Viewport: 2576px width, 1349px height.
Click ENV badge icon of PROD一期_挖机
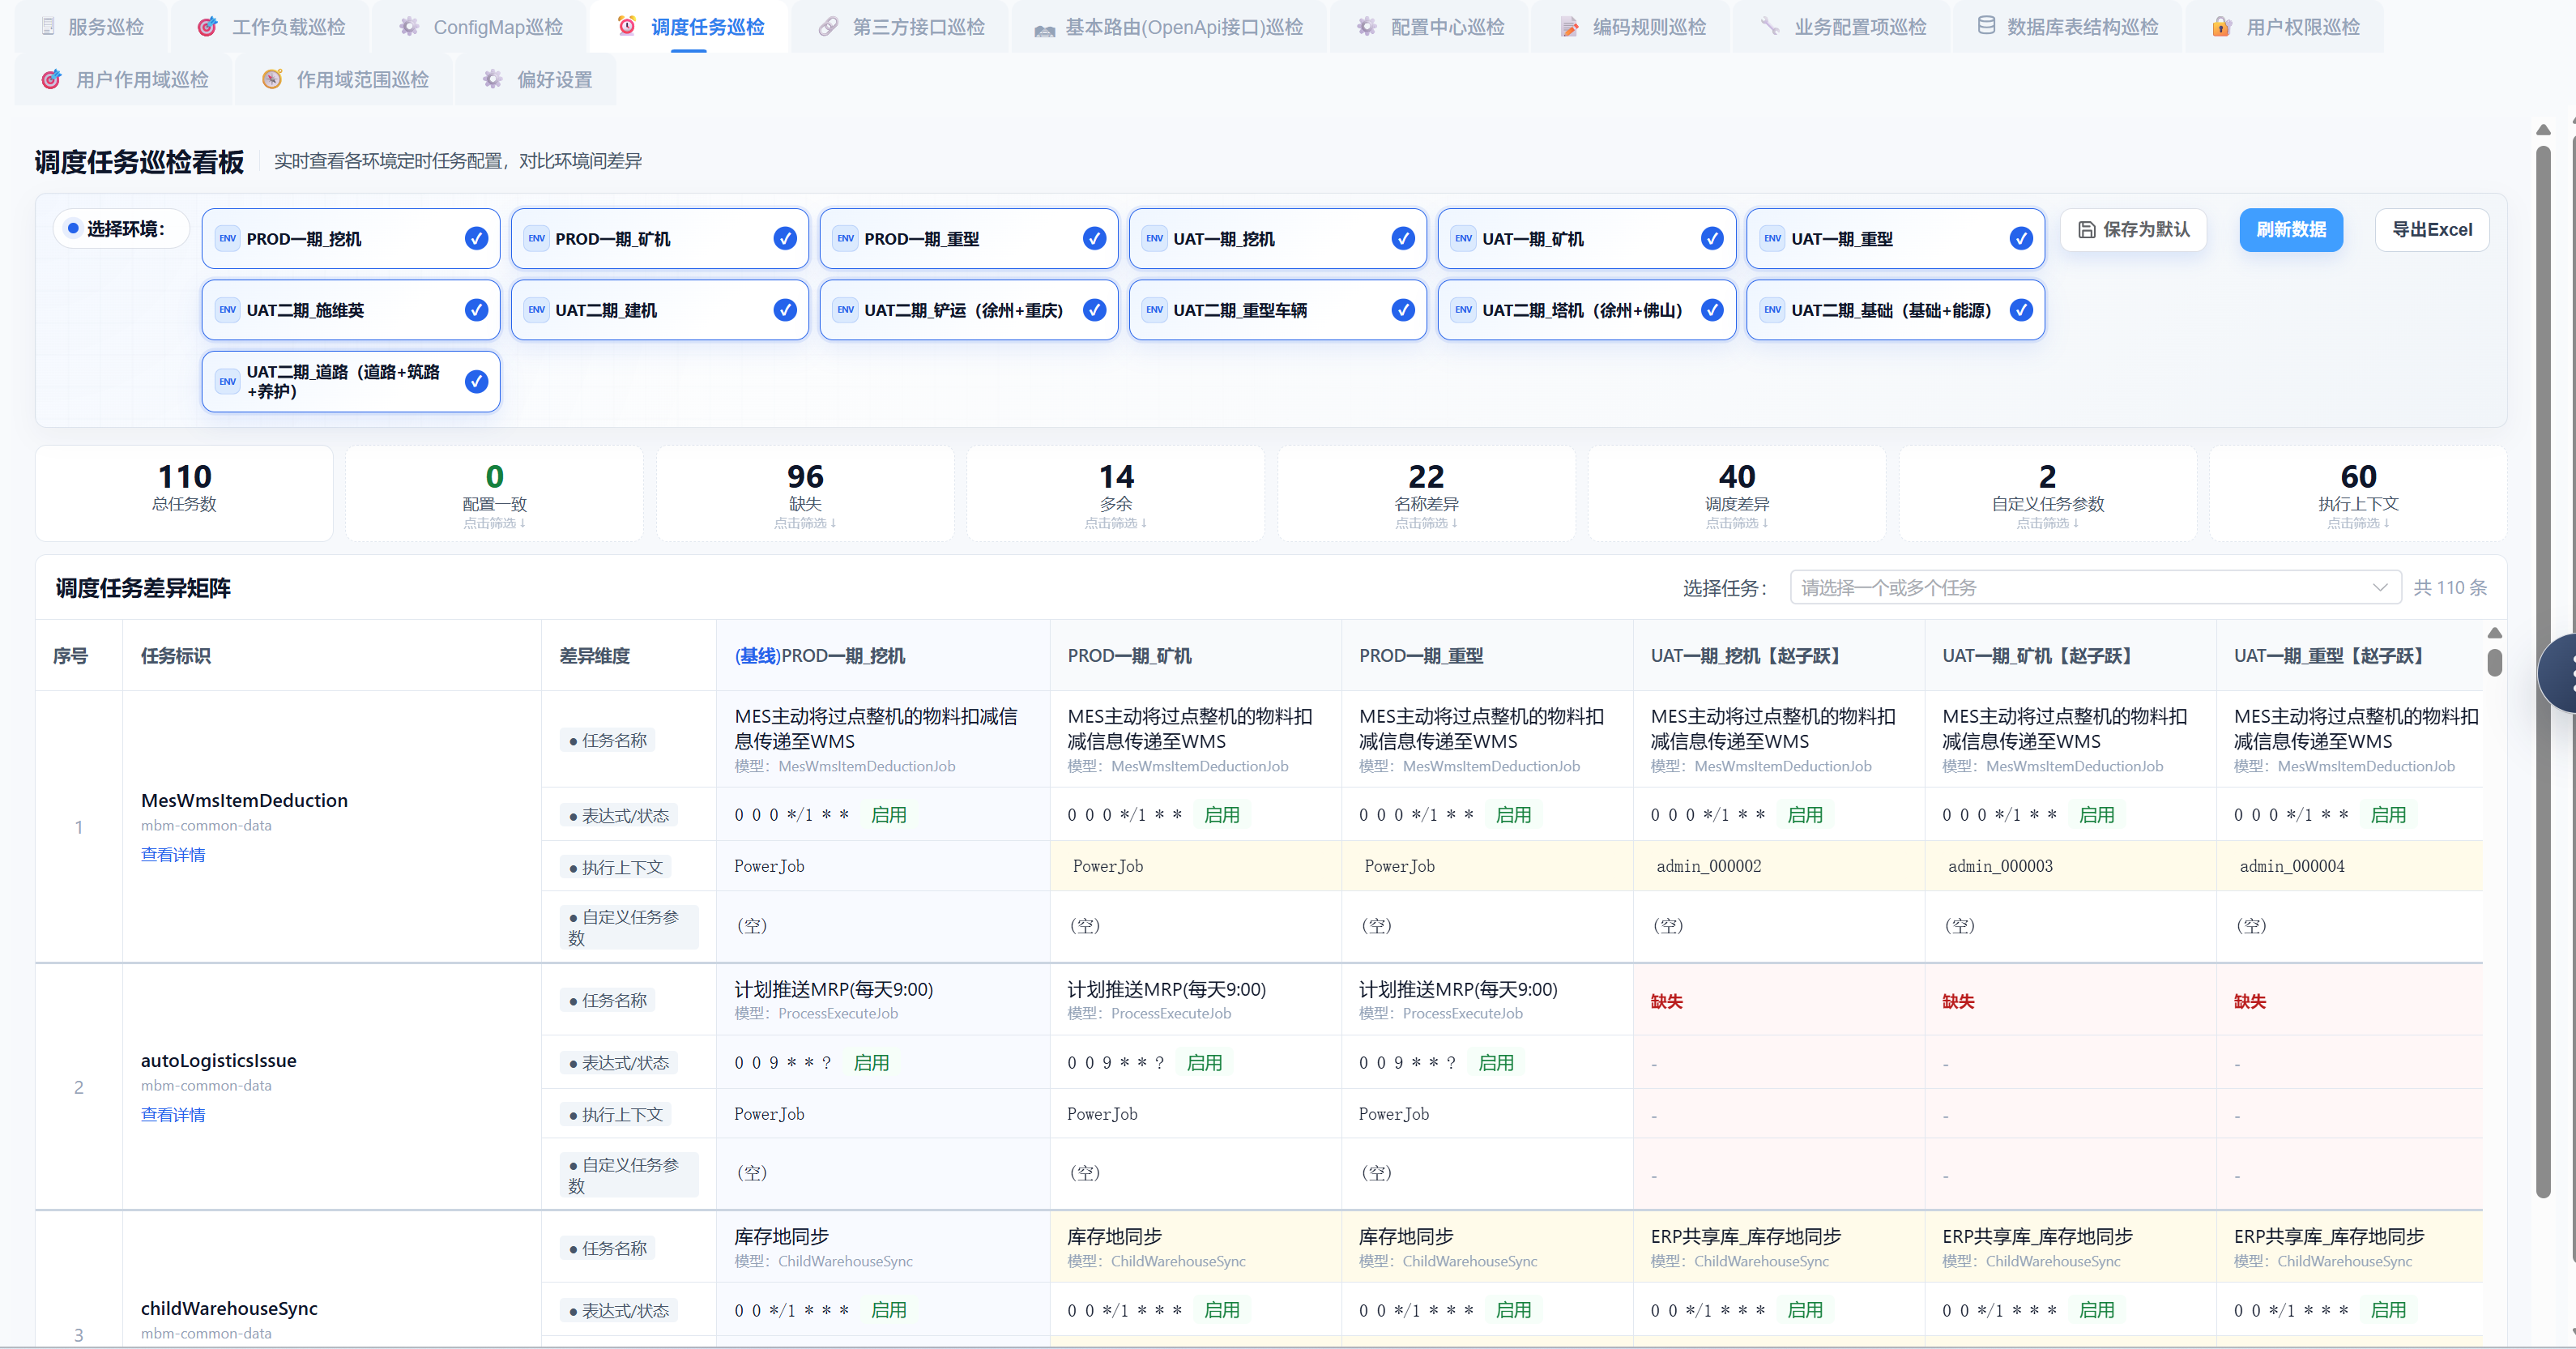pos(228,239)
